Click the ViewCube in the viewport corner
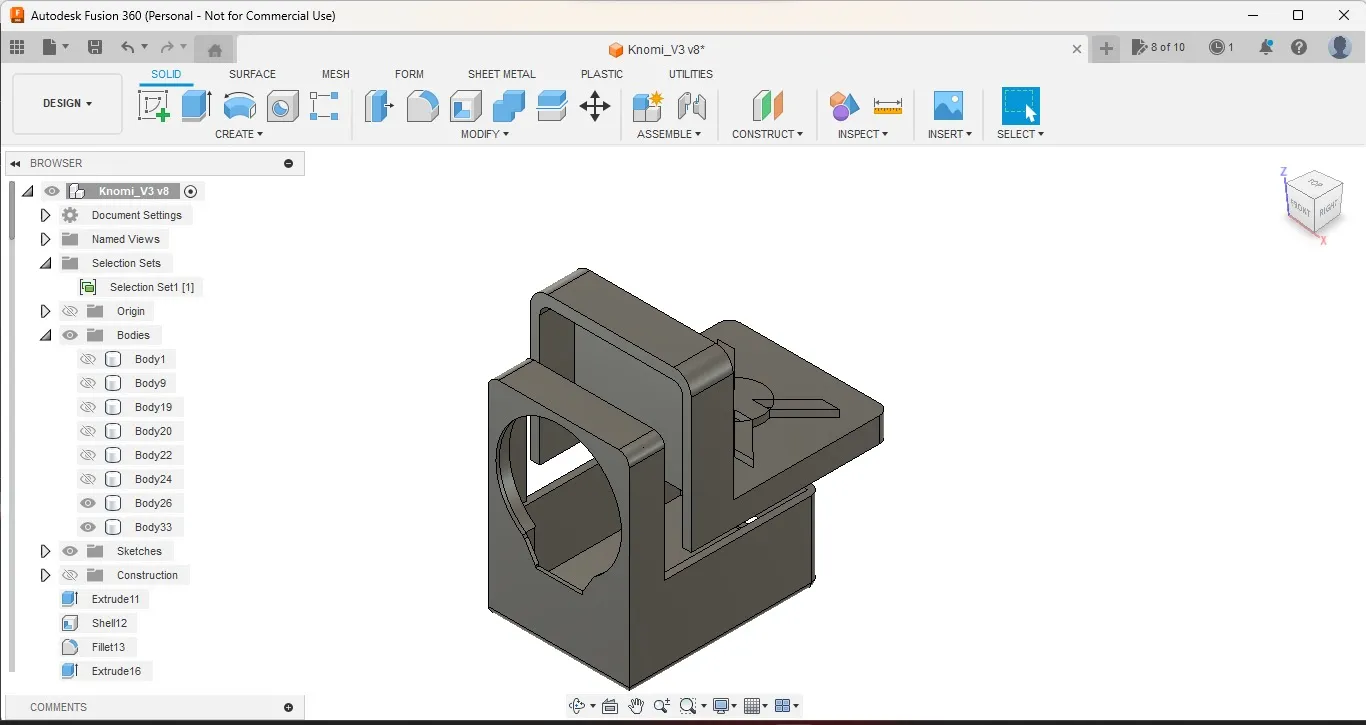The height and width of the screenshot is (725, 1366). [x=1313, y=201]
